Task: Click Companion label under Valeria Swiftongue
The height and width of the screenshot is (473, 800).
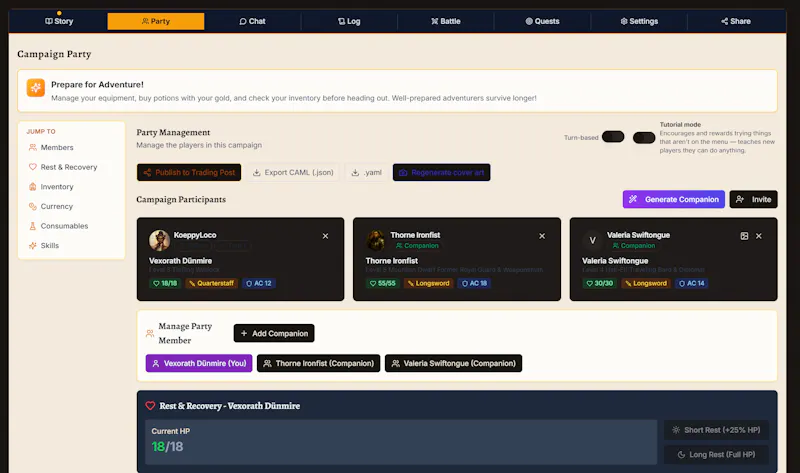Action: tap(634, 246)
